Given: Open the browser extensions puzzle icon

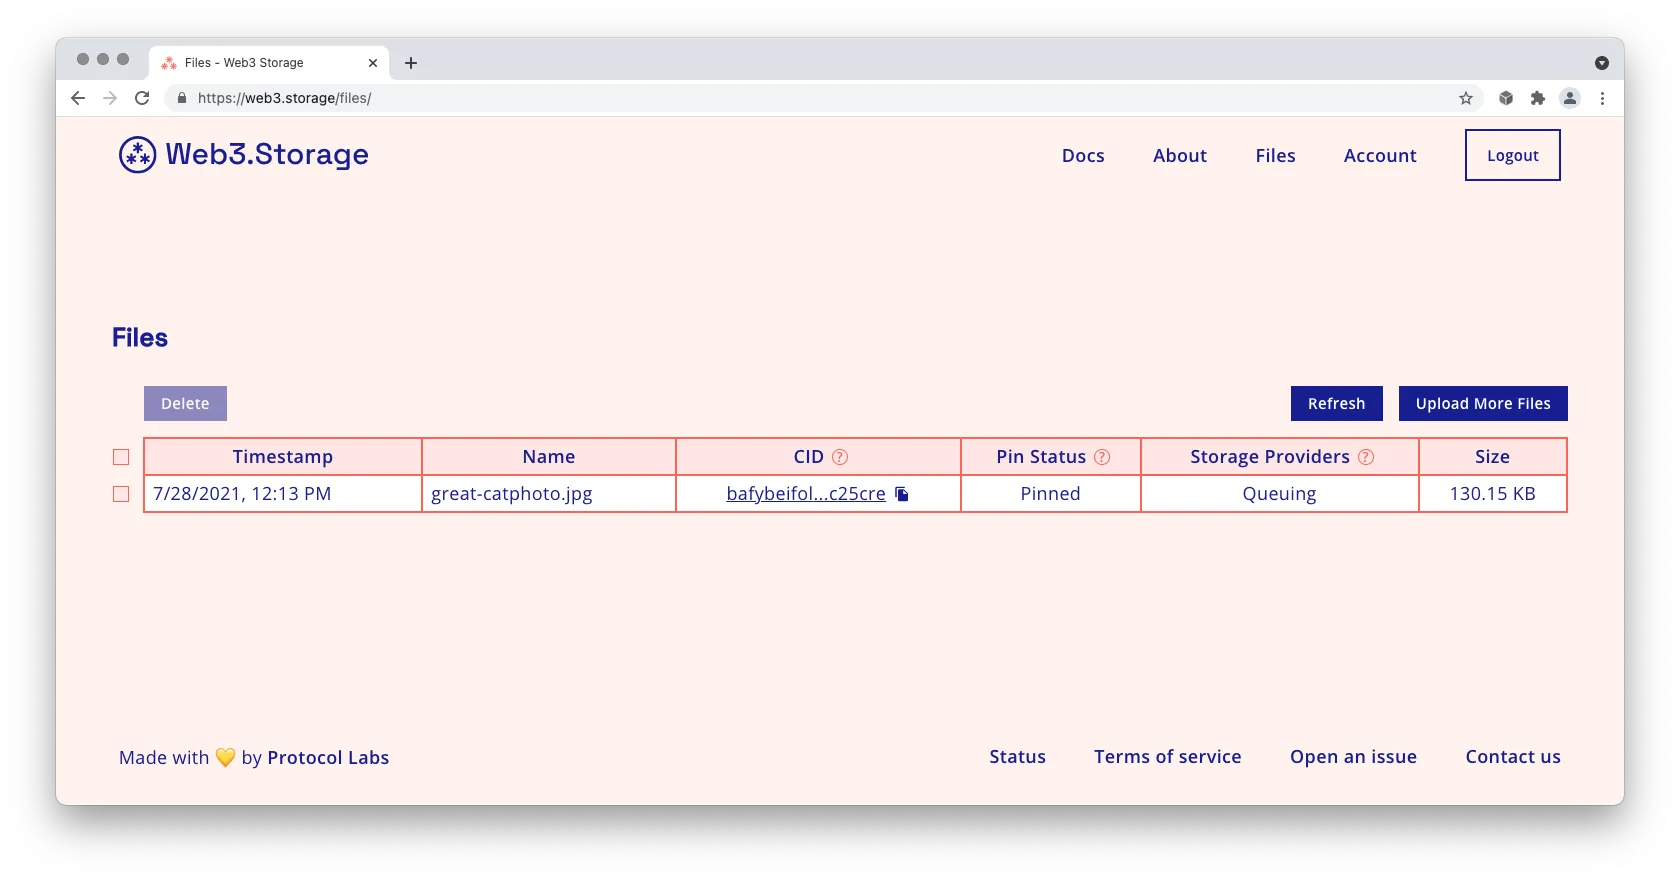Looking at the screenshot, I should (1538, 98).
